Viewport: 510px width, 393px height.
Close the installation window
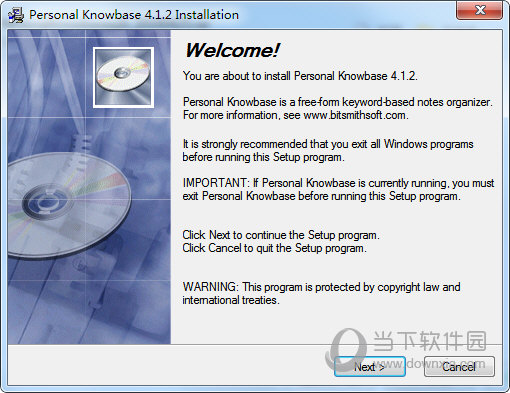point(480,10)
